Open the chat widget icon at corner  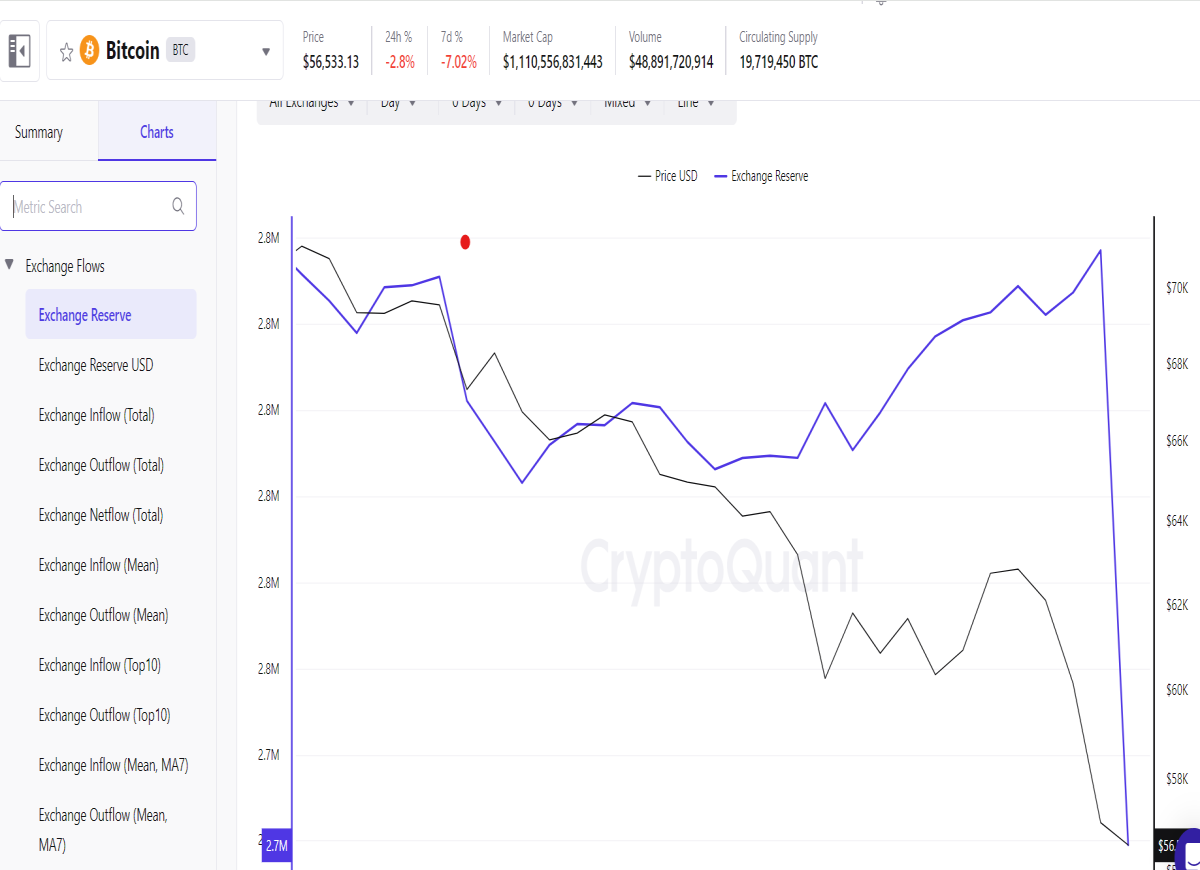1190,850
